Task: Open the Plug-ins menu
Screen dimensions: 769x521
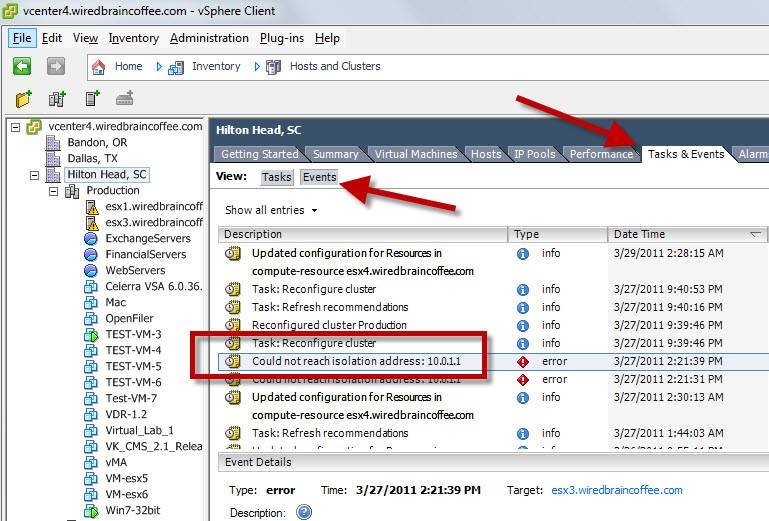Action: [282, 38]
